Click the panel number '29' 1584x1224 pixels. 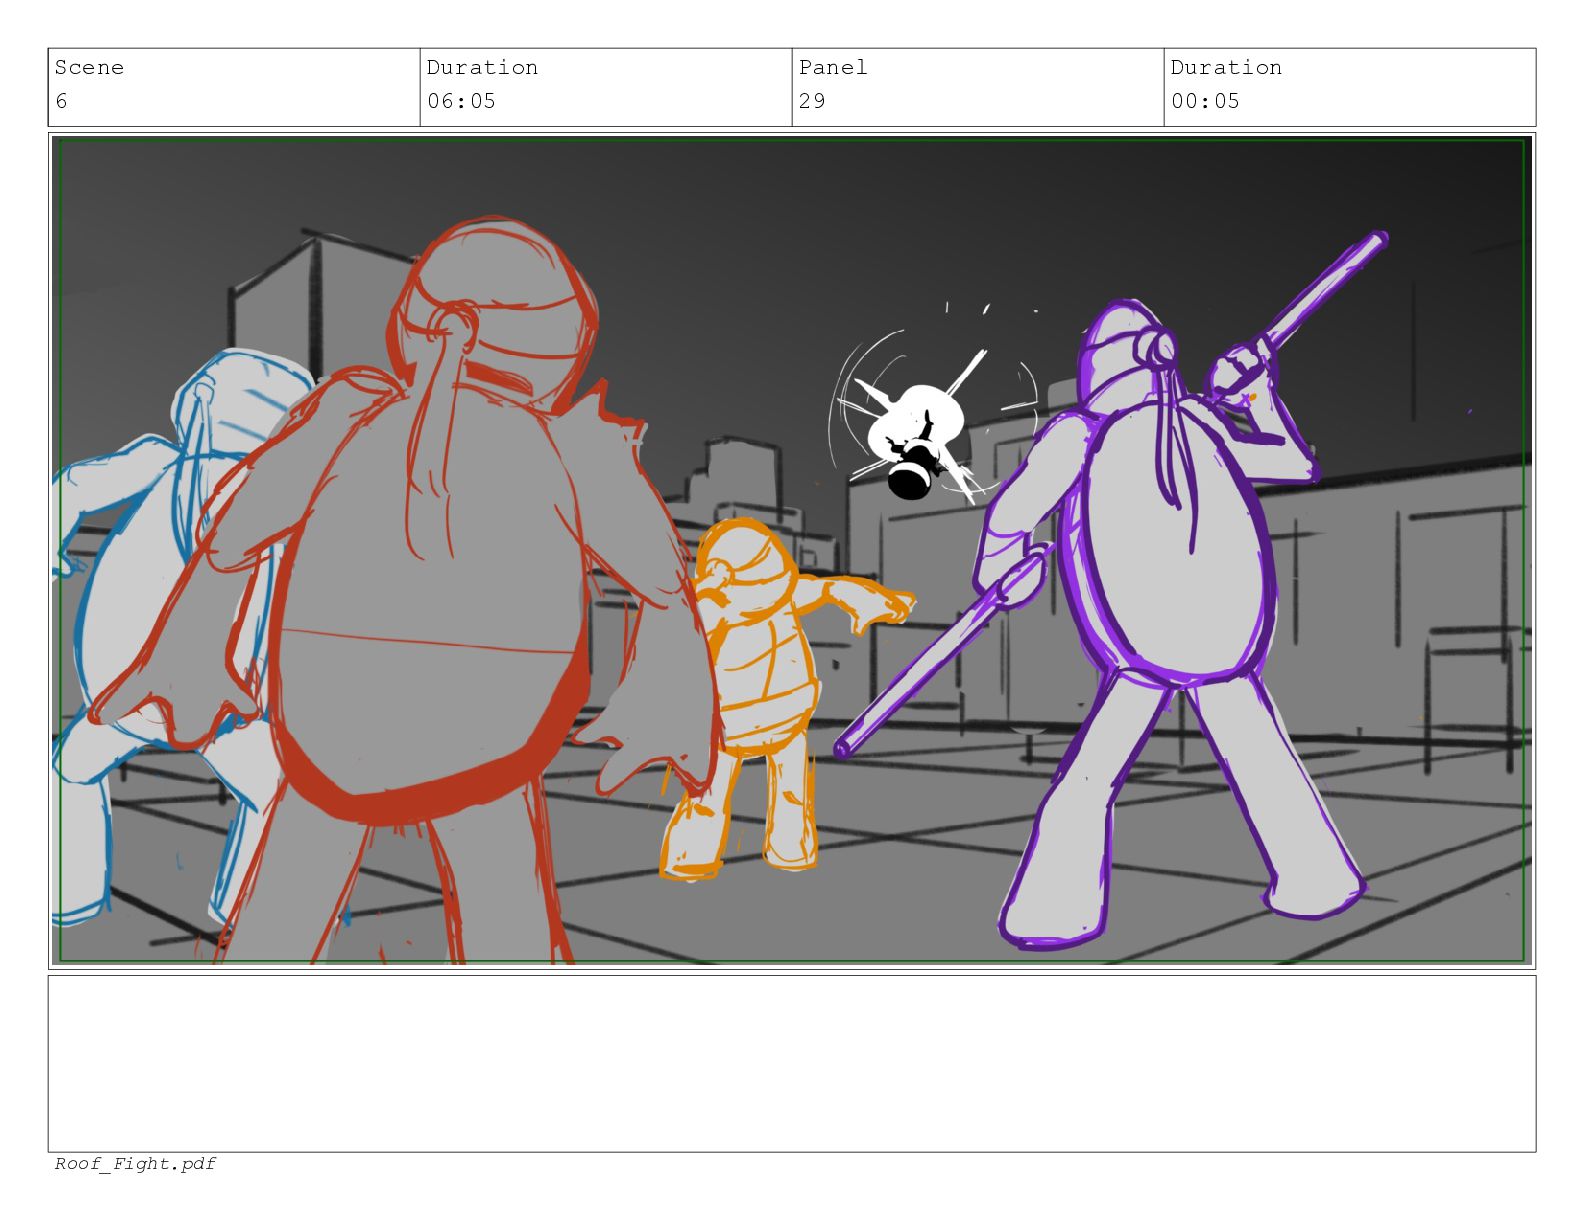click(812, 101)
